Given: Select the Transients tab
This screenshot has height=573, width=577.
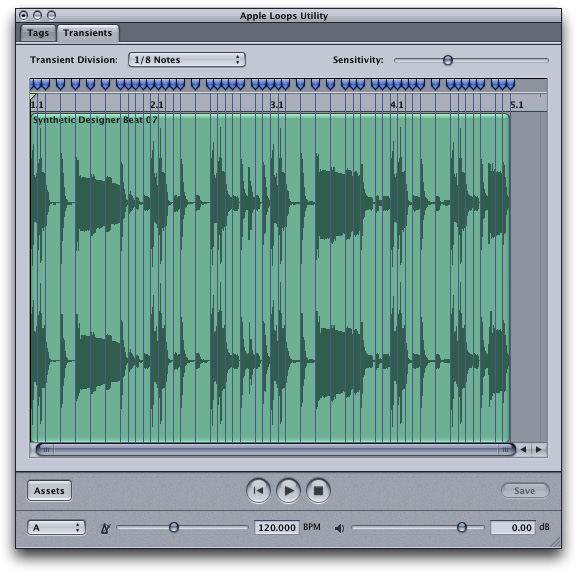Looking at the screenshot, I should (x=88, y=33).
